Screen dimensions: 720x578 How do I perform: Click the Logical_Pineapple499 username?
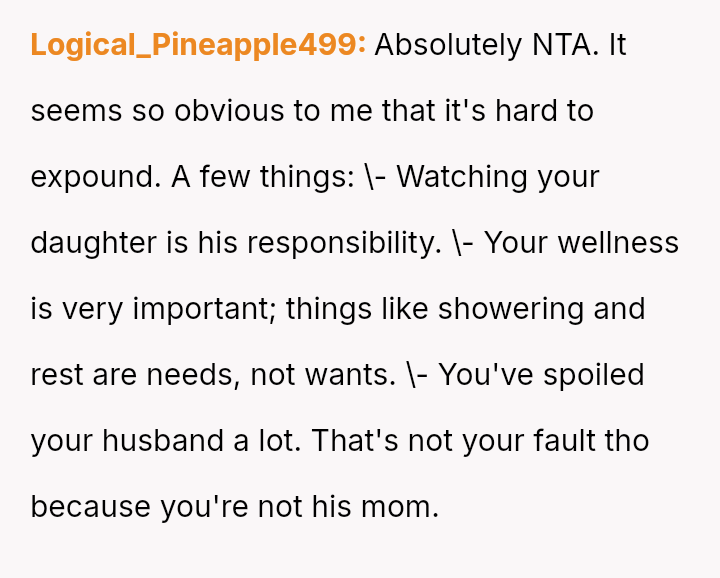[x=198, y=45]
